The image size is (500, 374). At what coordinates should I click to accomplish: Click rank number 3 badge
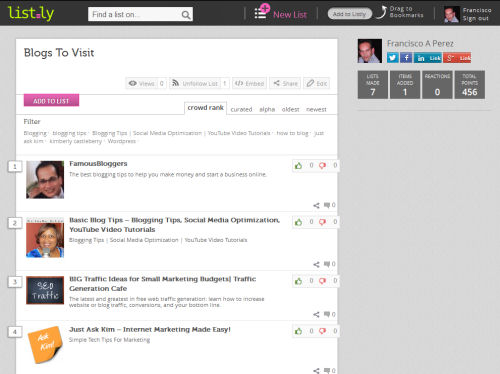(15, 282)
